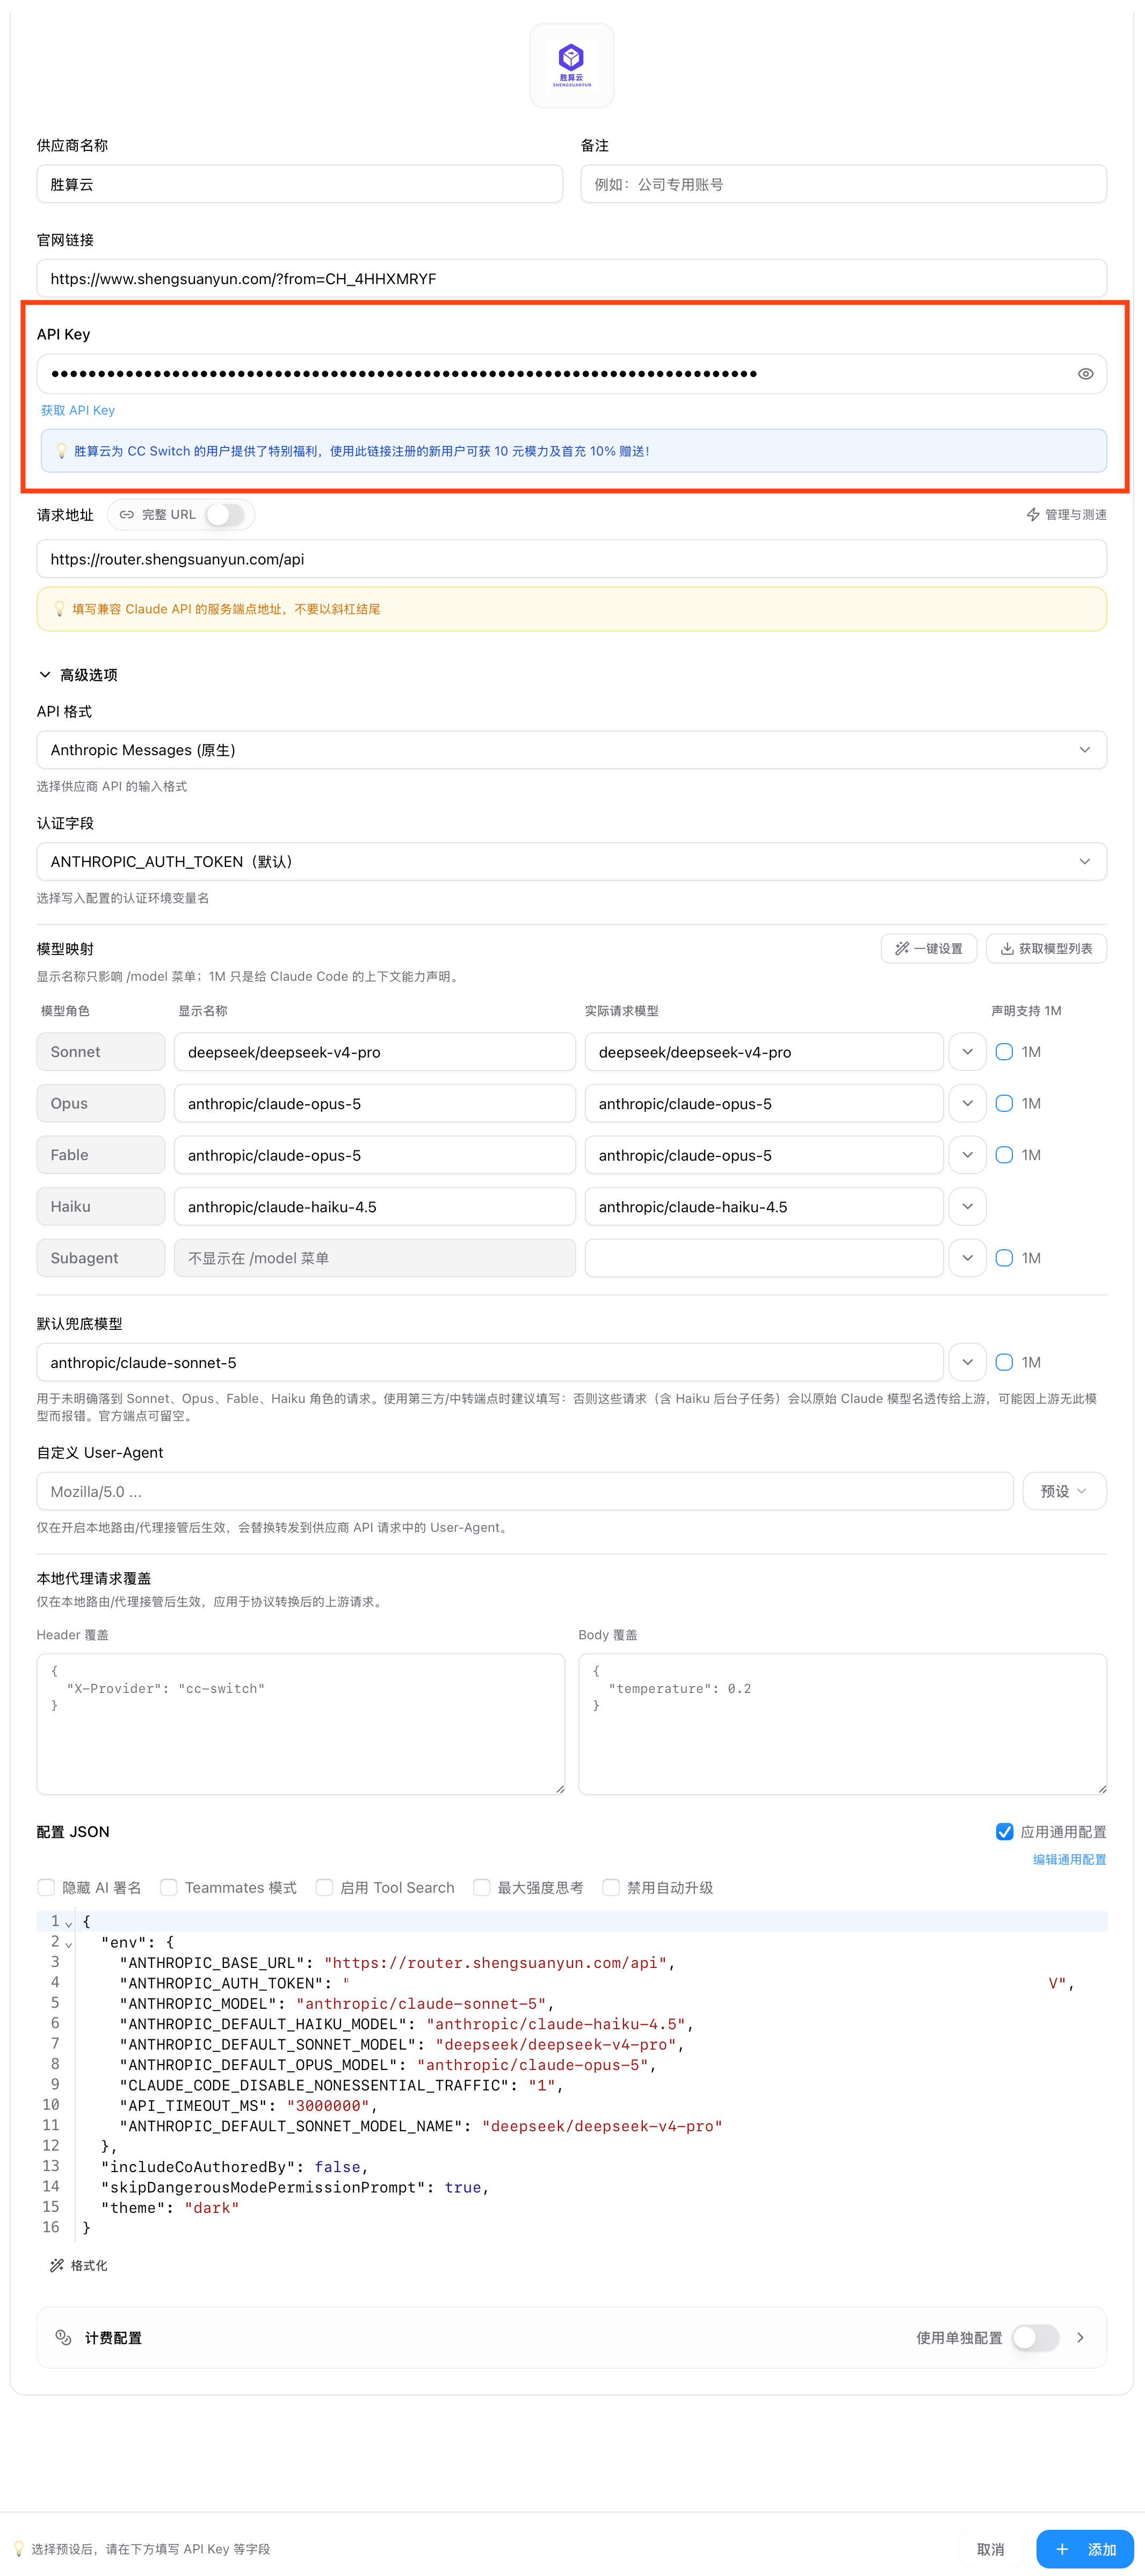Open model dropdown for Opus row

(967, 1104)
